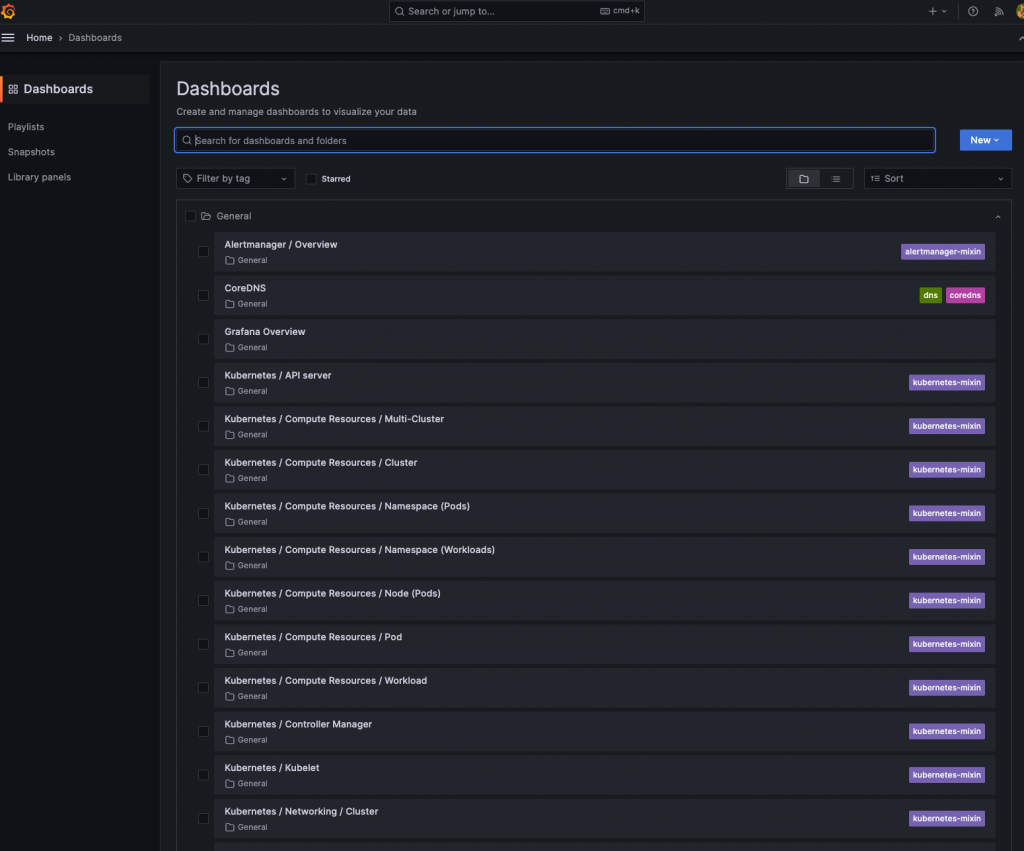
Task: Click the purple alertmanager-mixin tag
Action: click(942, 252)
